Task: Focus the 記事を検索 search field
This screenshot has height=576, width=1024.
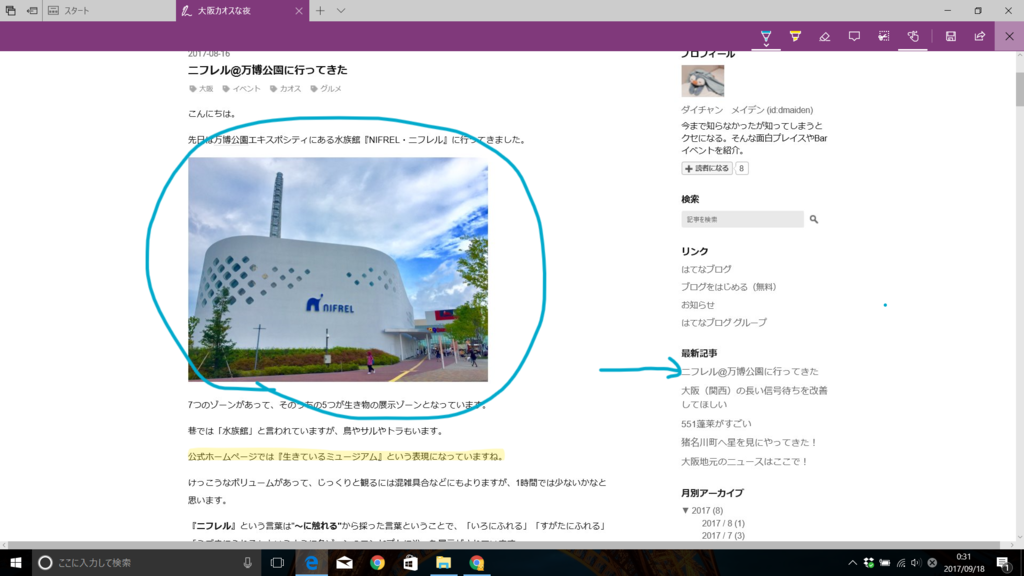Action: tap(742, 219)
